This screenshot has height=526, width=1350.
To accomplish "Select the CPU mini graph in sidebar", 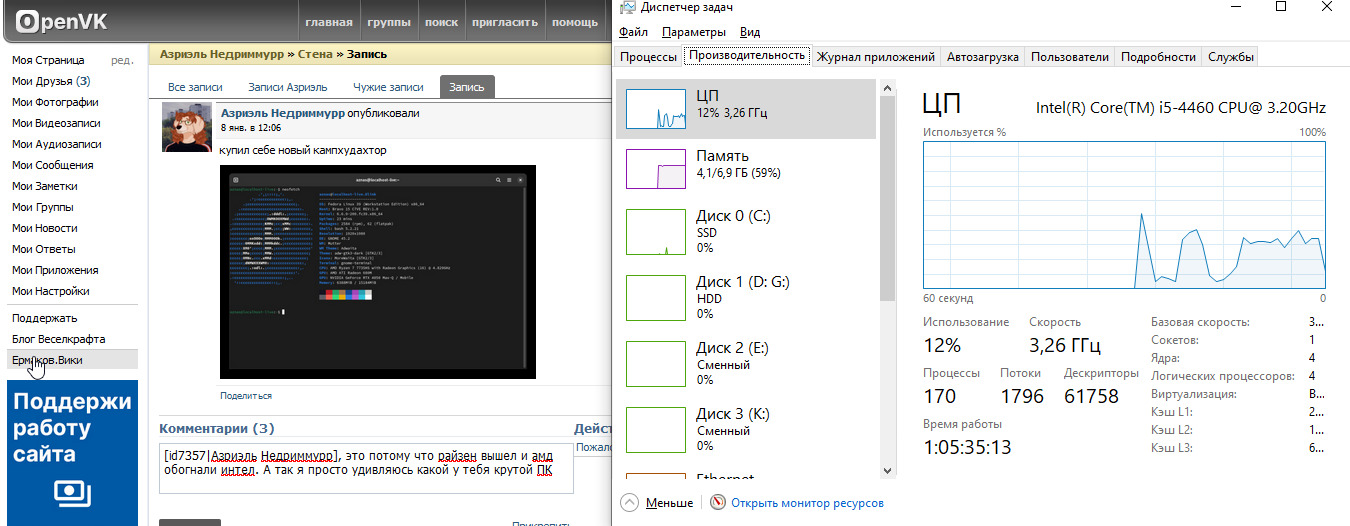I will click(655, 109).
